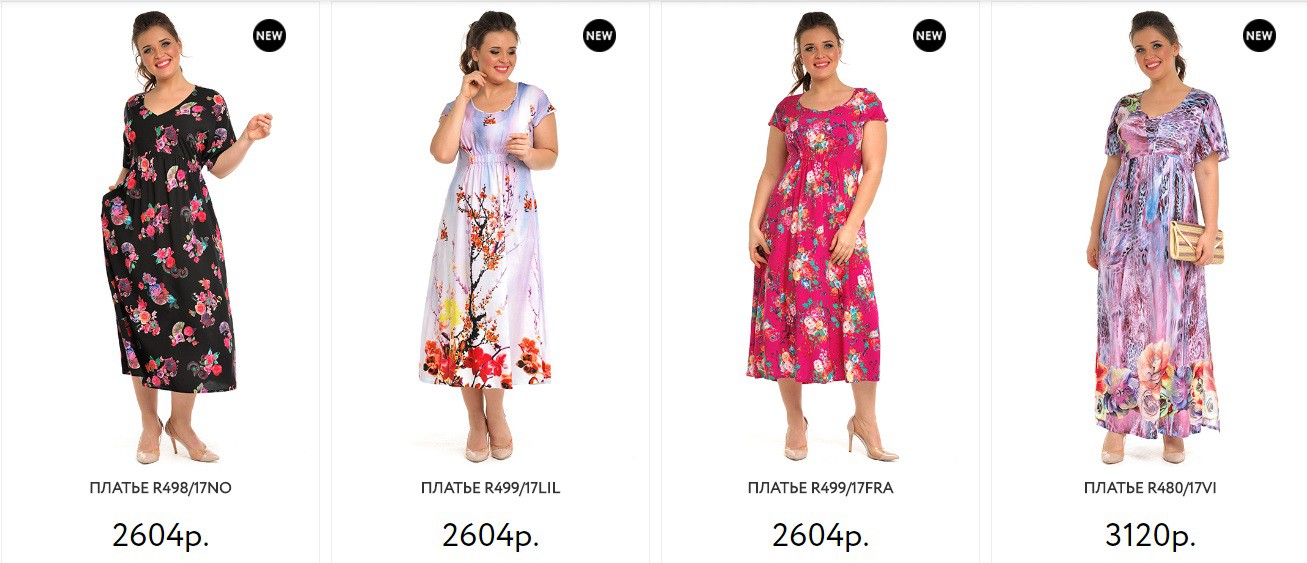Click NEW badge on R480/17VI dress
The image size is (1307, 563).
tap(1259, 36)
